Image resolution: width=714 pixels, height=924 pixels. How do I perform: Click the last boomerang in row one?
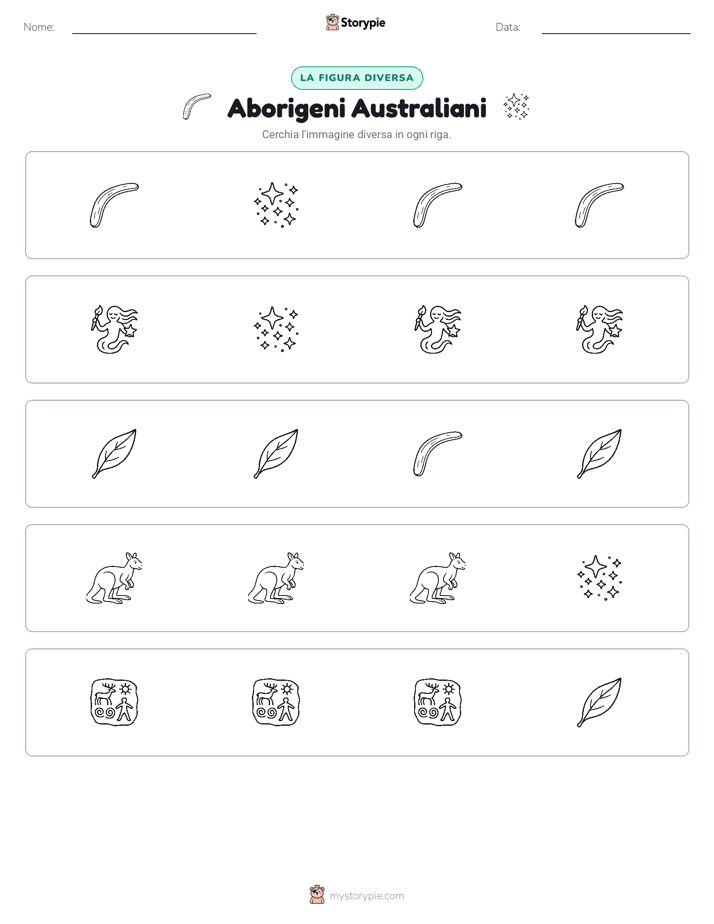pos(599,205)
